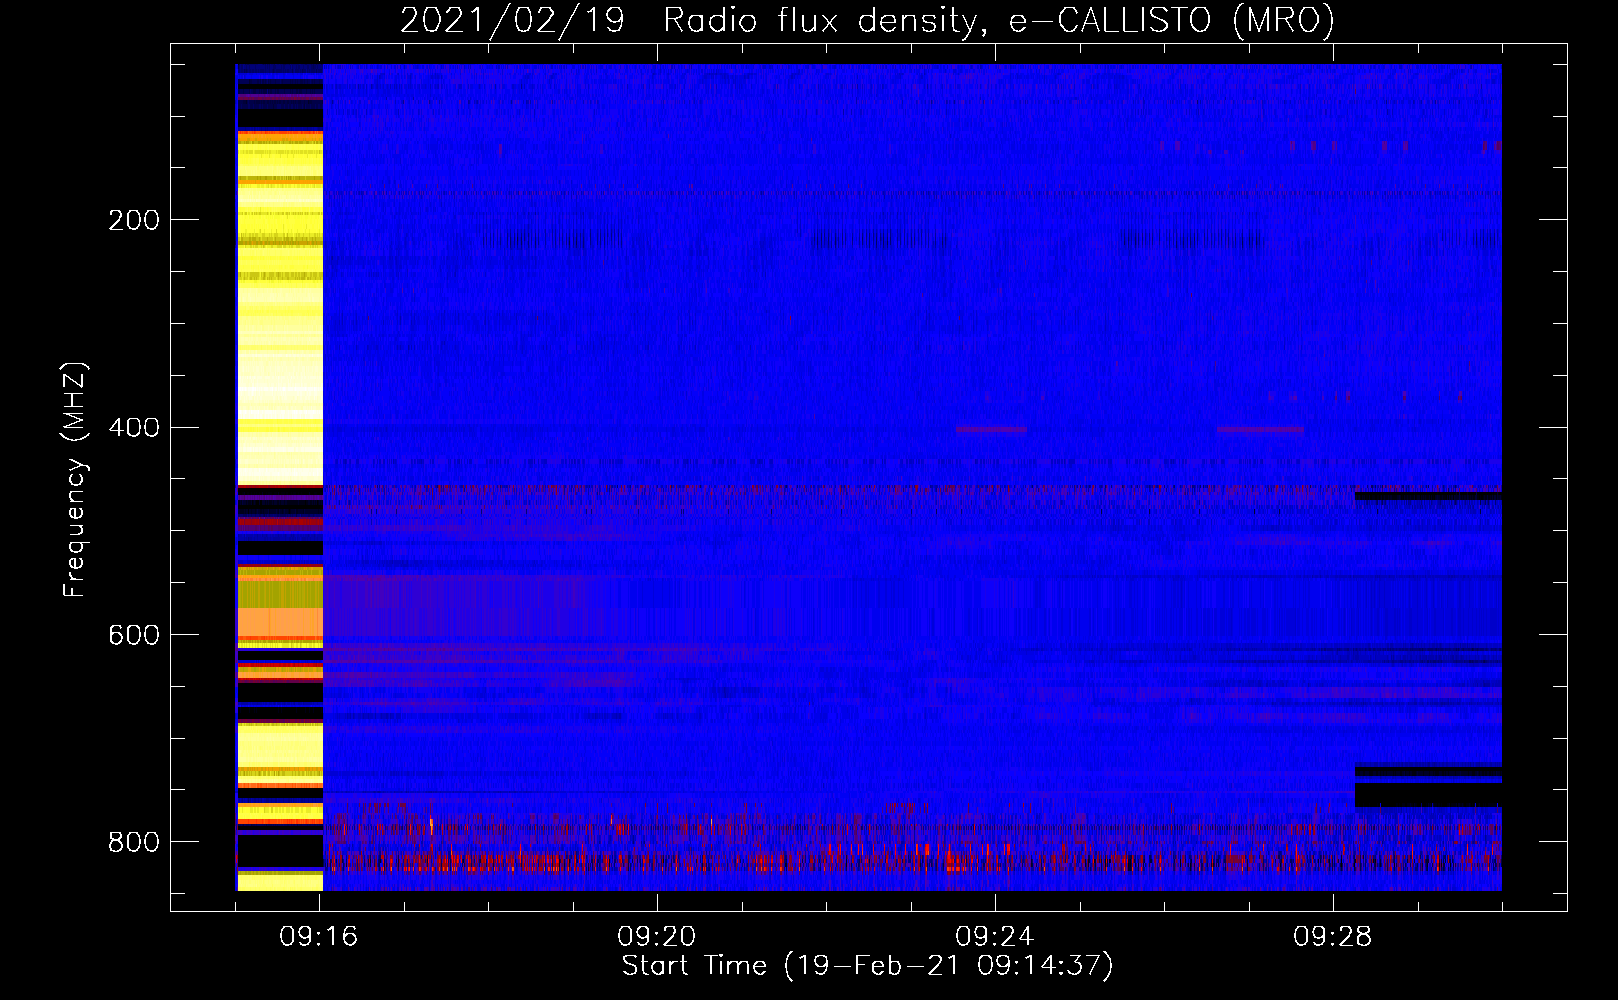Click the date "2021/02/19" in title
Image resolution: width=1618 pixels, height=1000 pixels.
click(512, 20)
